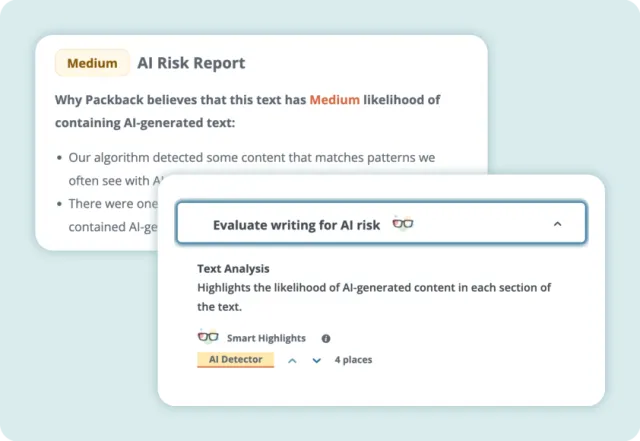Click the AI Risk Report title

191,63
